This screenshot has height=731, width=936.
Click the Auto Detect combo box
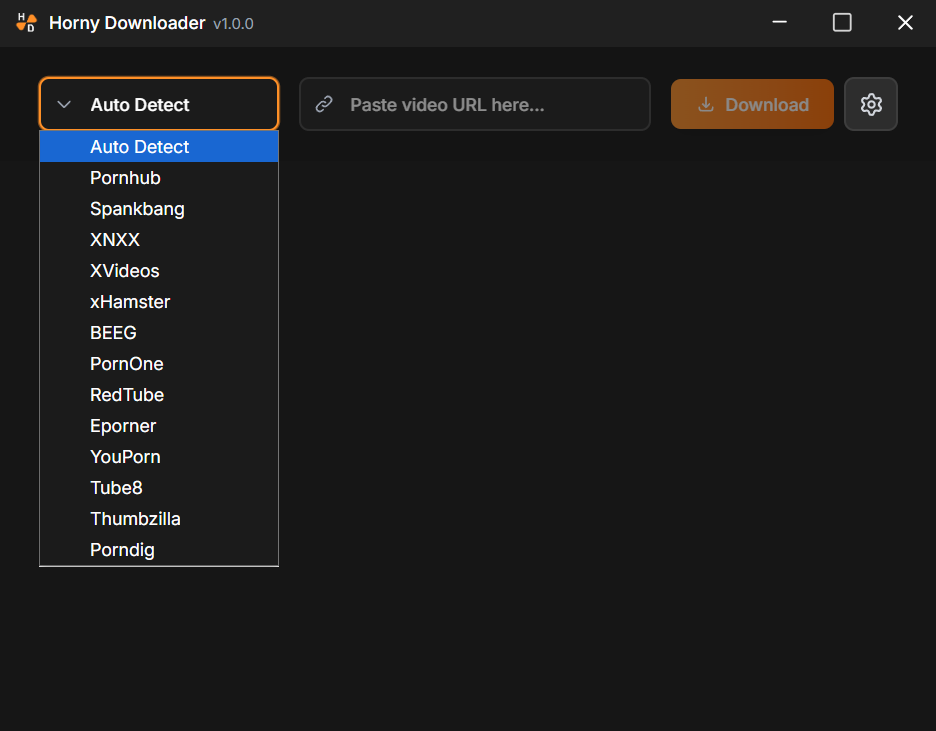pyautogui.click(x=159, y=104)
